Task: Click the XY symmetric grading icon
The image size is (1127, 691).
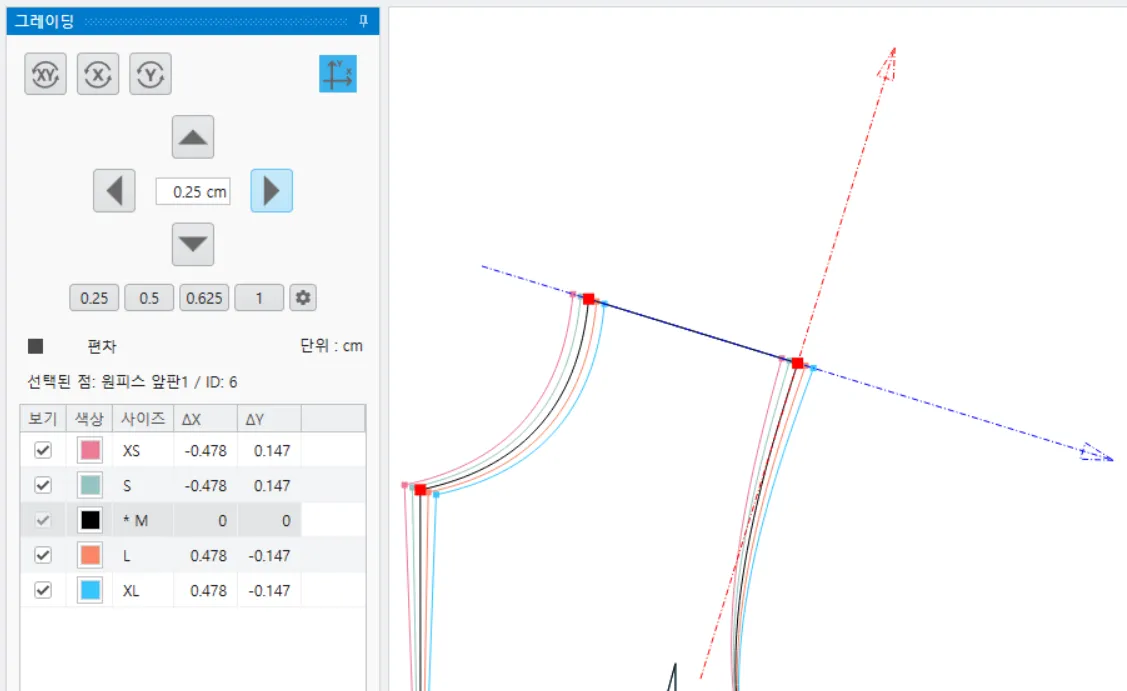Action: click(x=45, y=74)
